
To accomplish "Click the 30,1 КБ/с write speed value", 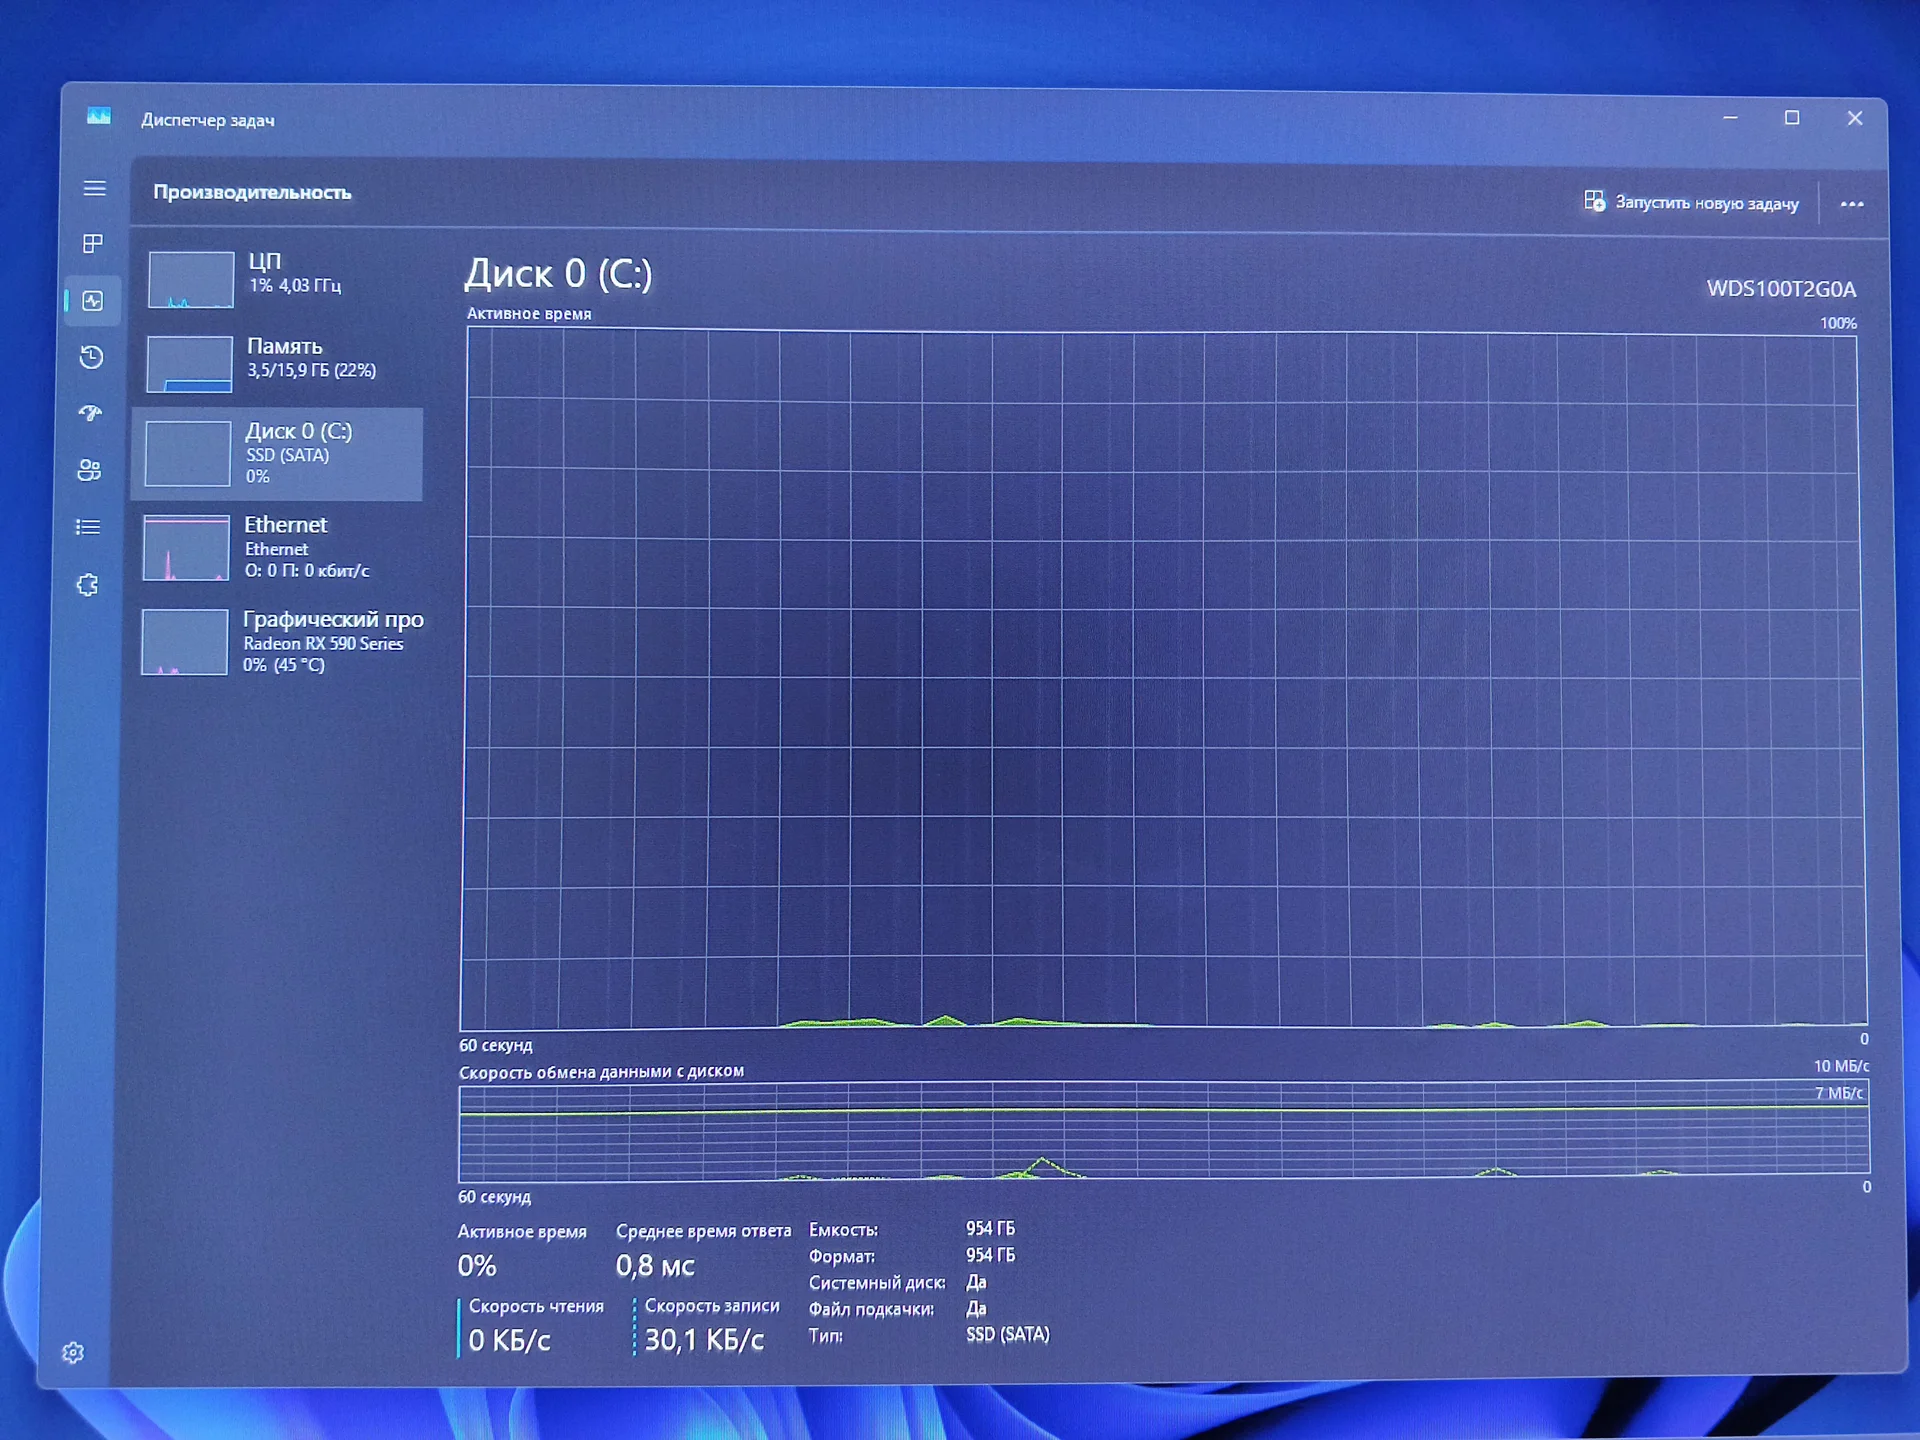I will [x=704, y=1340].
